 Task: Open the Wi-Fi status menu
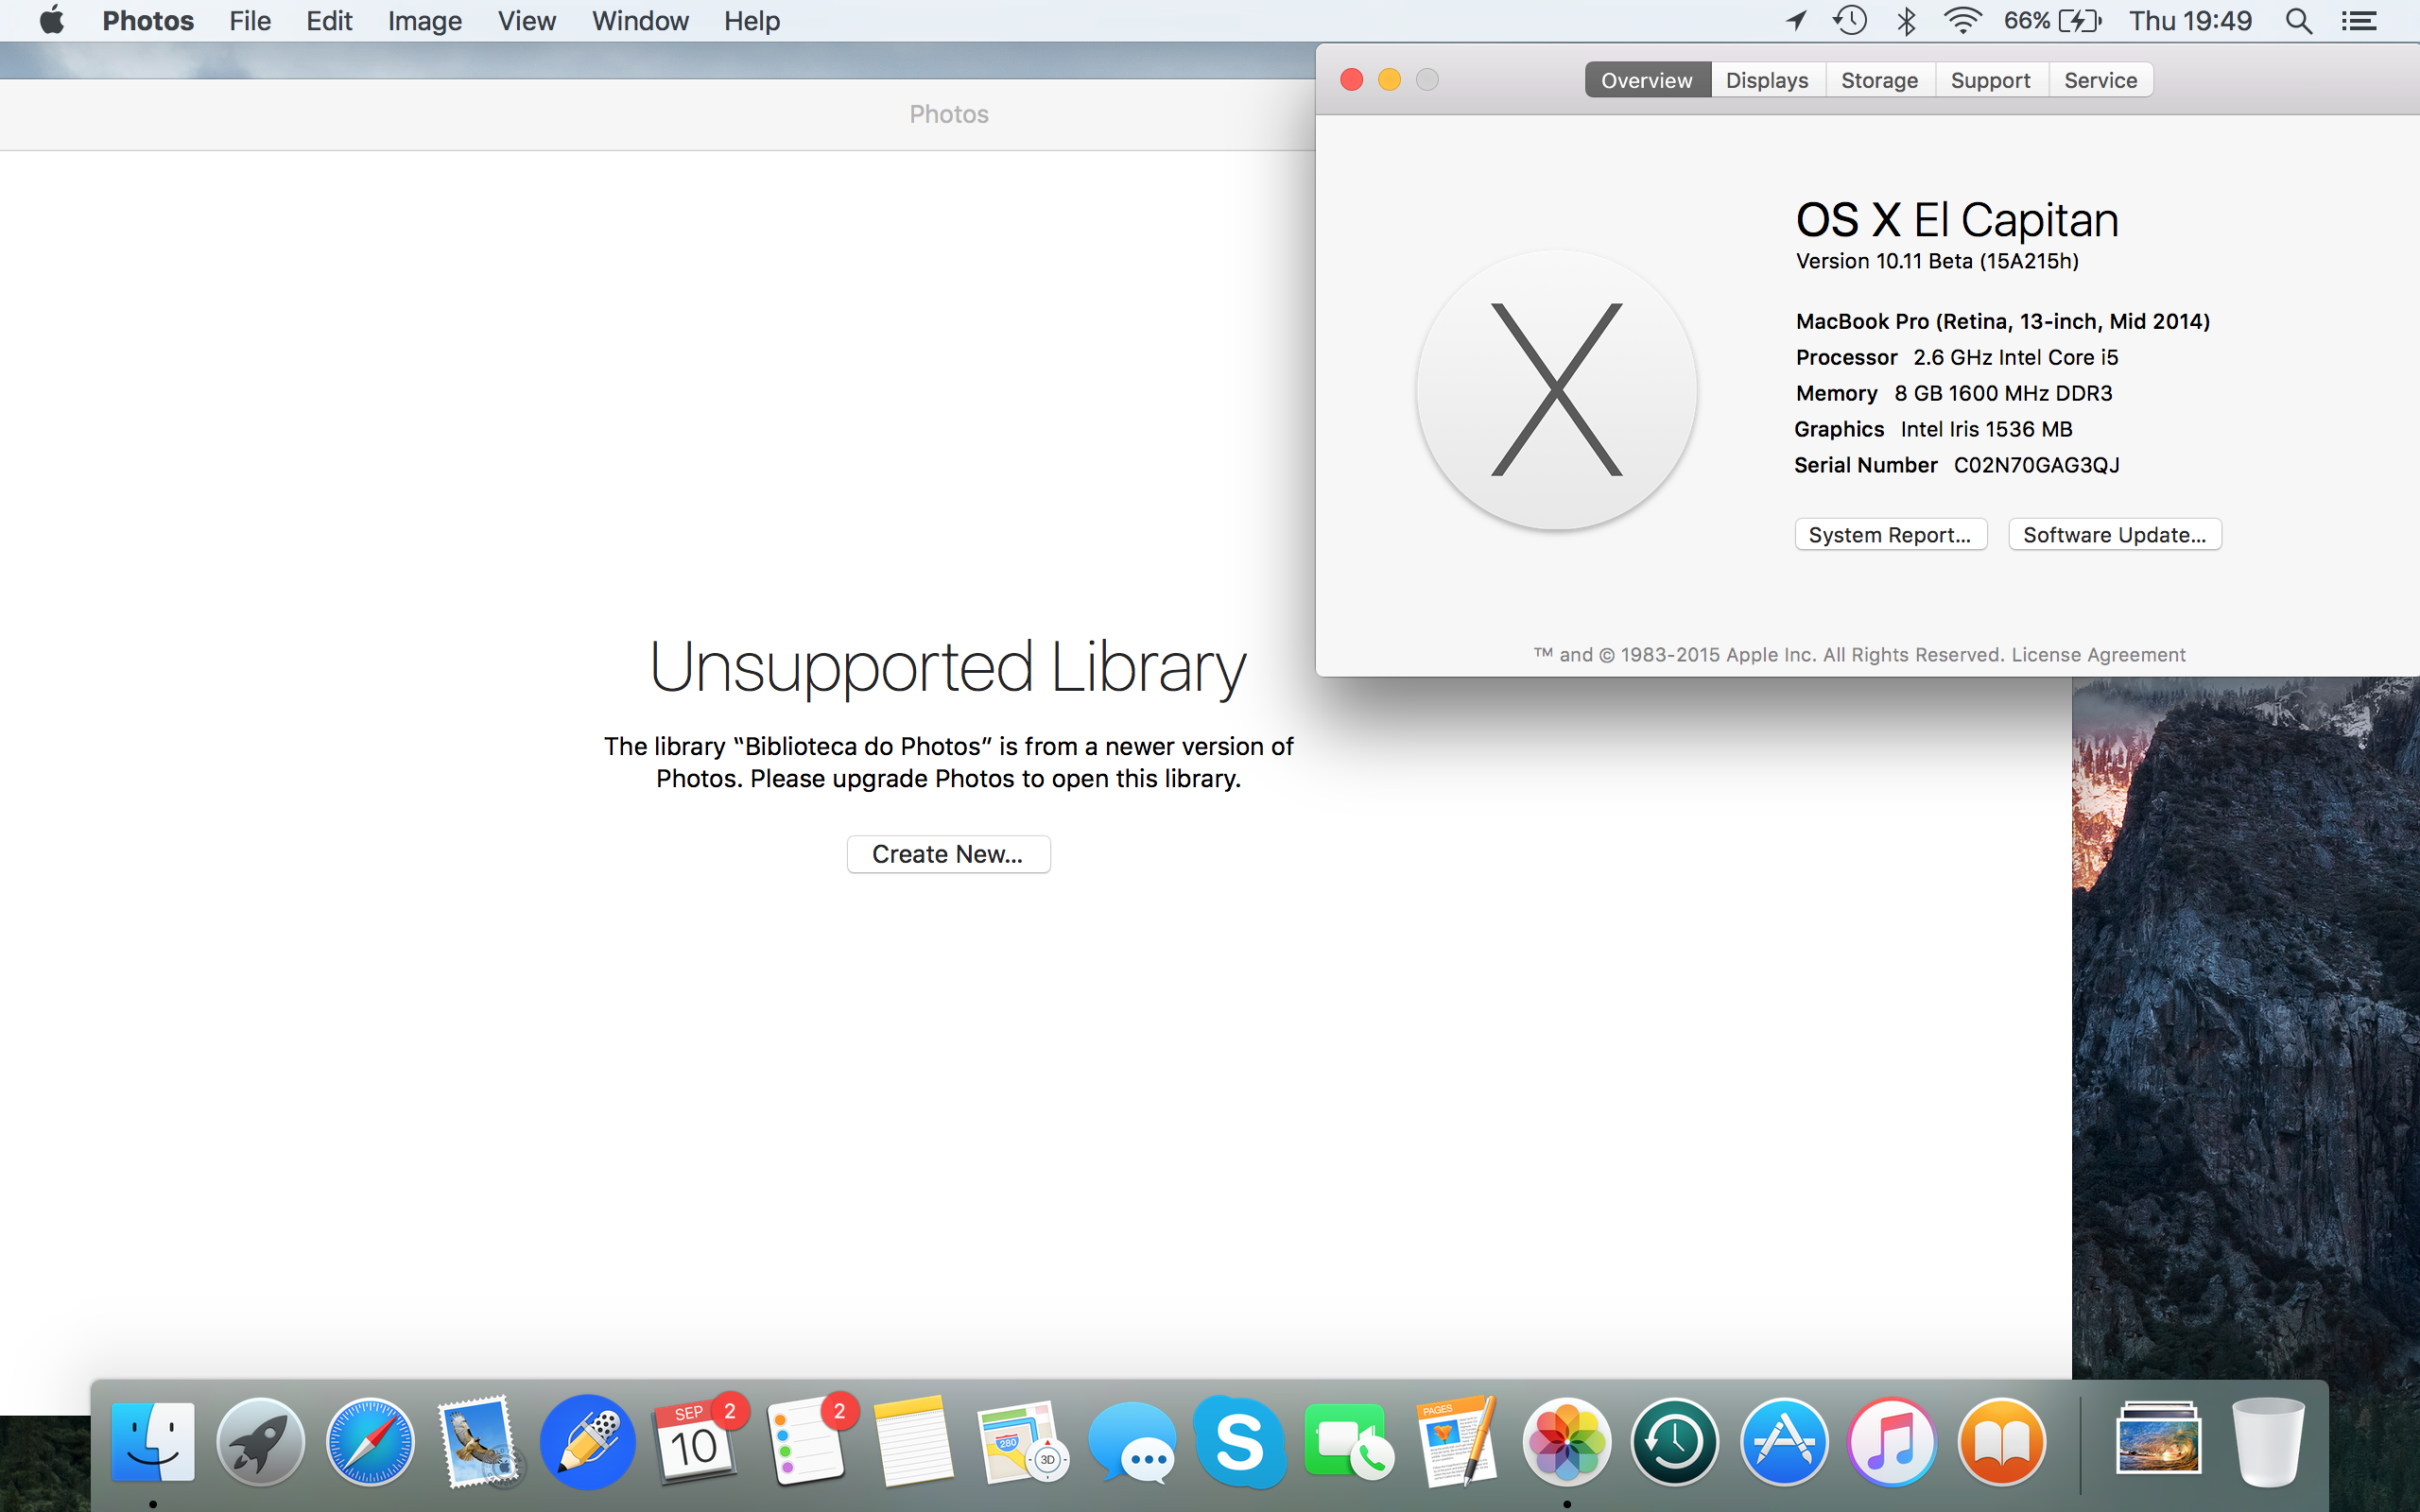click(1963, 20)
